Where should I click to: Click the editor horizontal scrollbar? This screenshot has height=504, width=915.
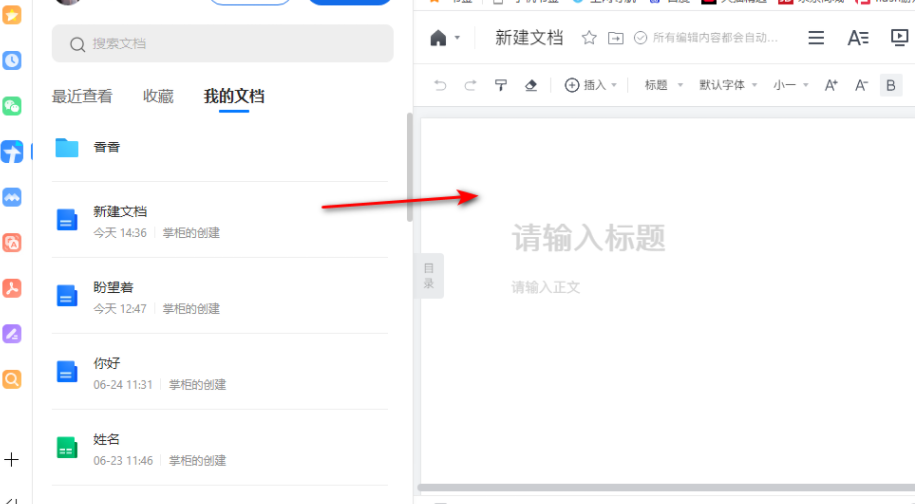click(666, 488)
